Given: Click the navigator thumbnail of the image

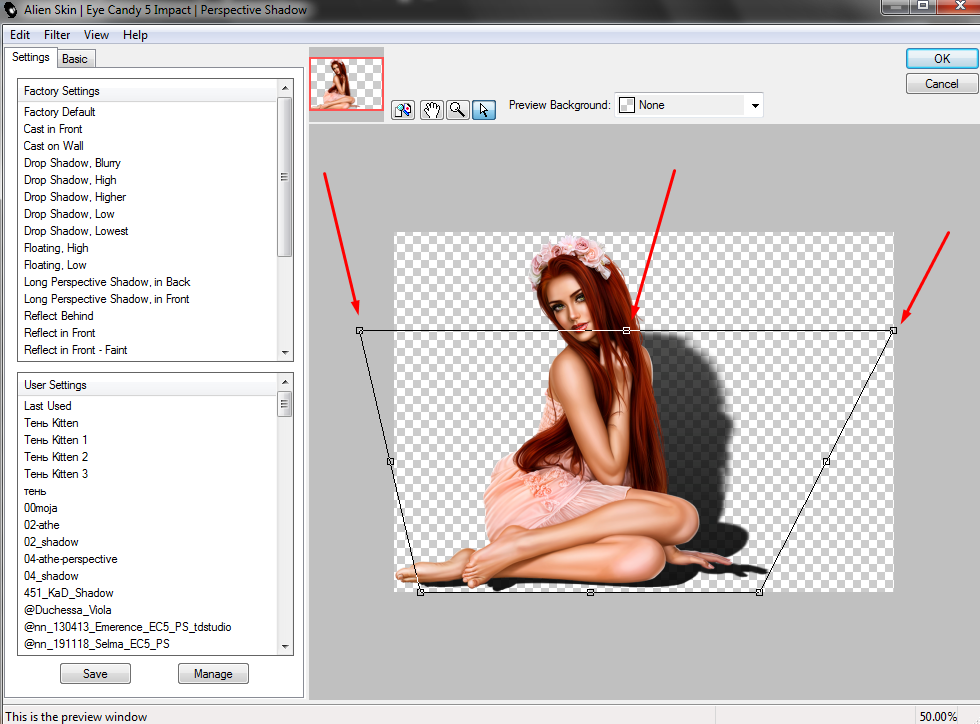Looking at the screenshot, I should pyautogui.click(x=346, y=83).
